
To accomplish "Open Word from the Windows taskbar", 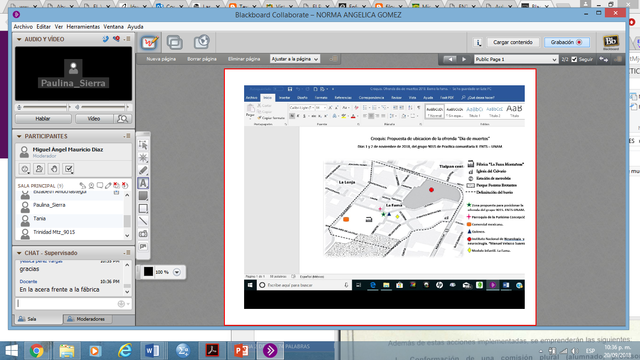I will point(153,351).
